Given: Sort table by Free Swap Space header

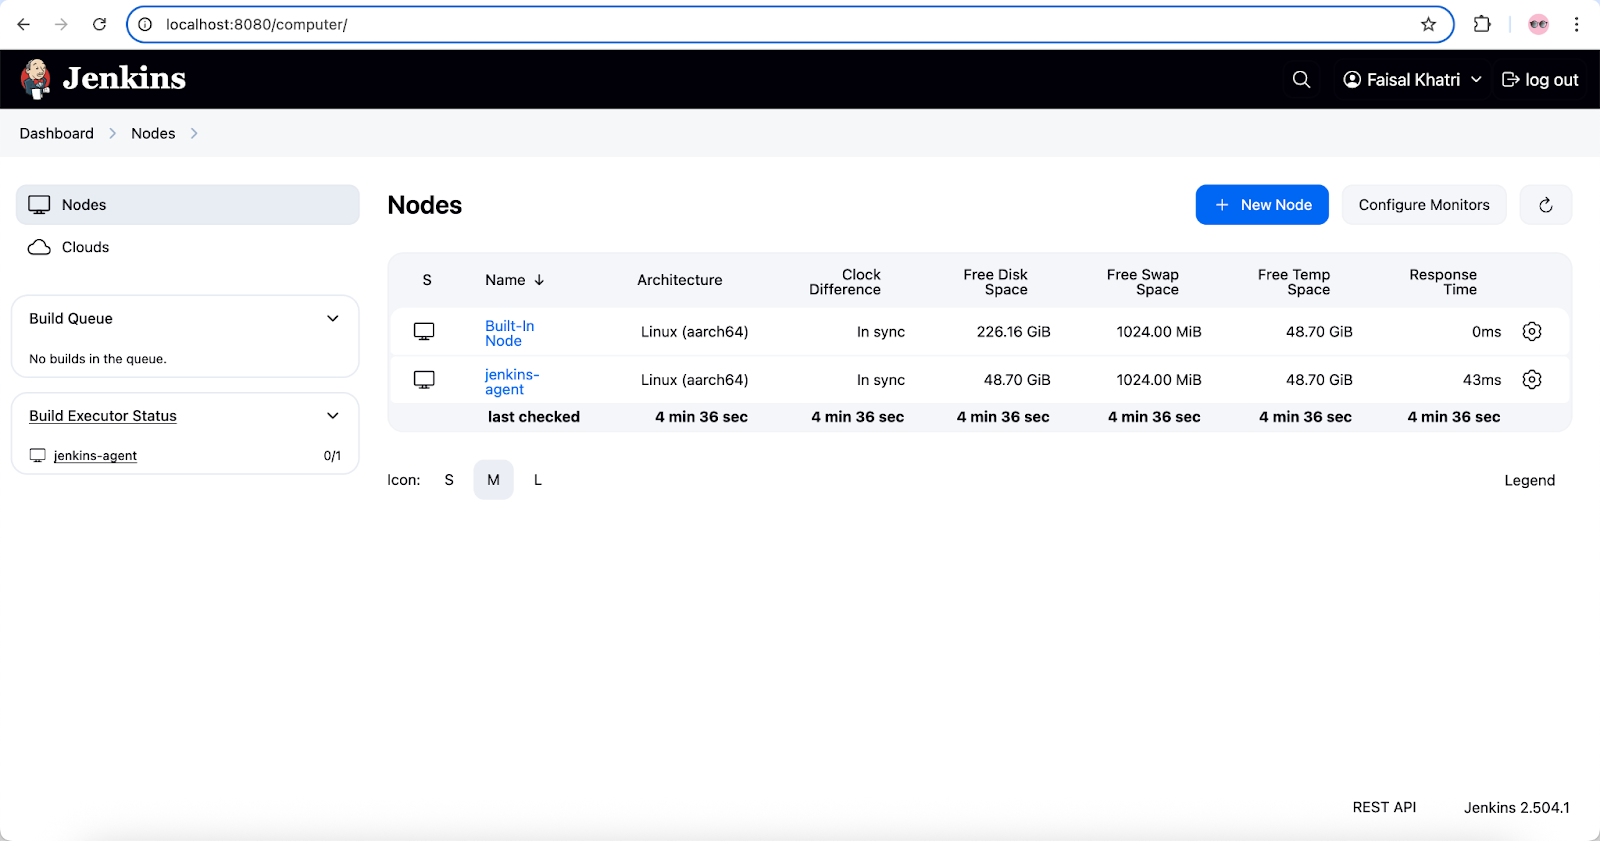Looking at the screenshot, I should tap(1143, 282).
